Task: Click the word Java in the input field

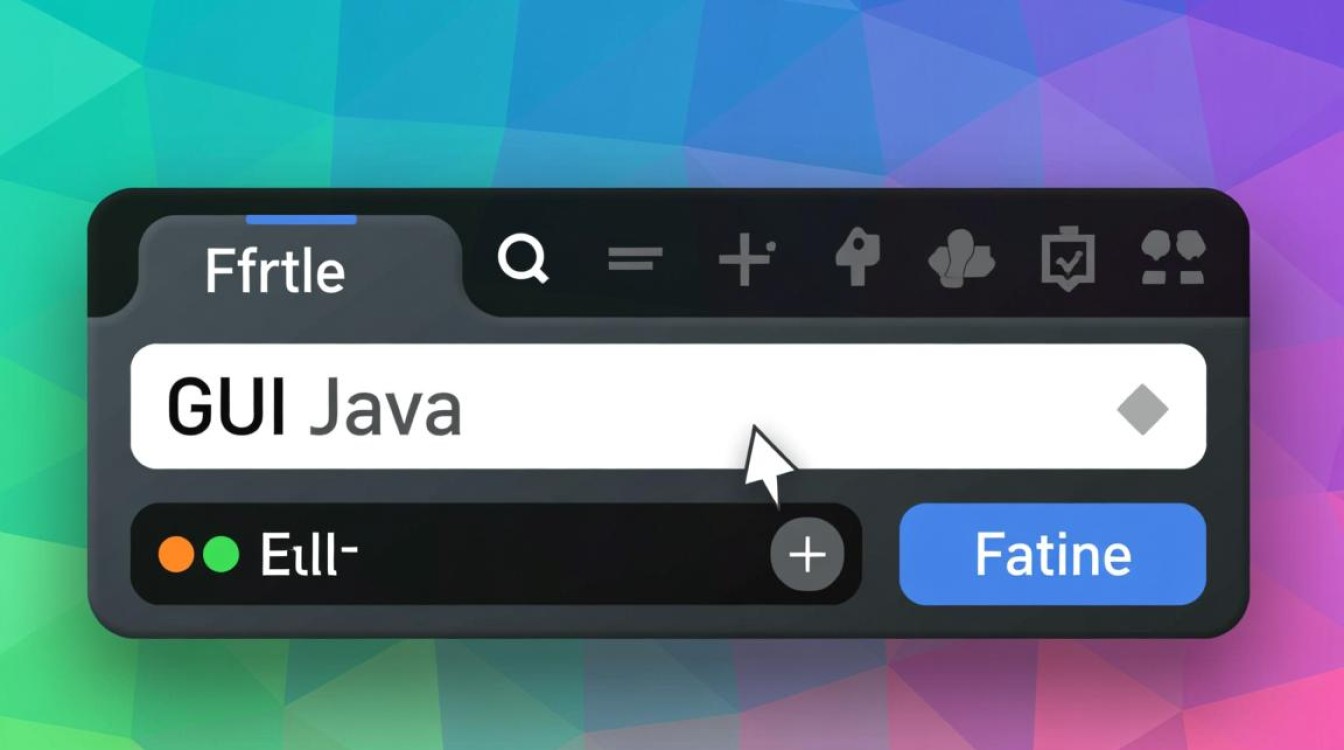Action: (x=385, y=407)
